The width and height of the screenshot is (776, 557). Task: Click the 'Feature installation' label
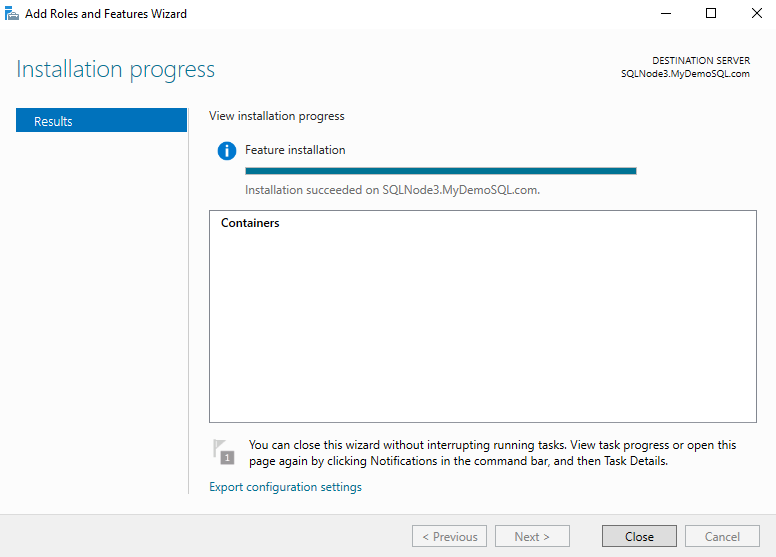[295, 150]
